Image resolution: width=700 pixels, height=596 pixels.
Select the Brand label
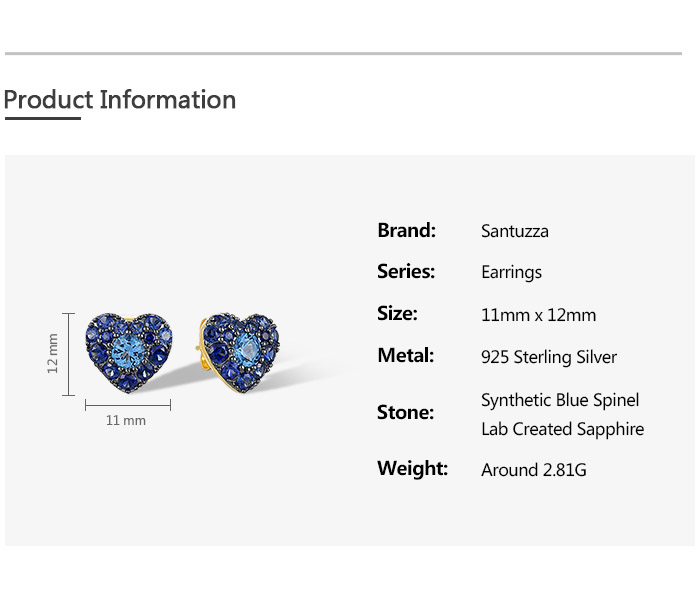click(406, 230)
